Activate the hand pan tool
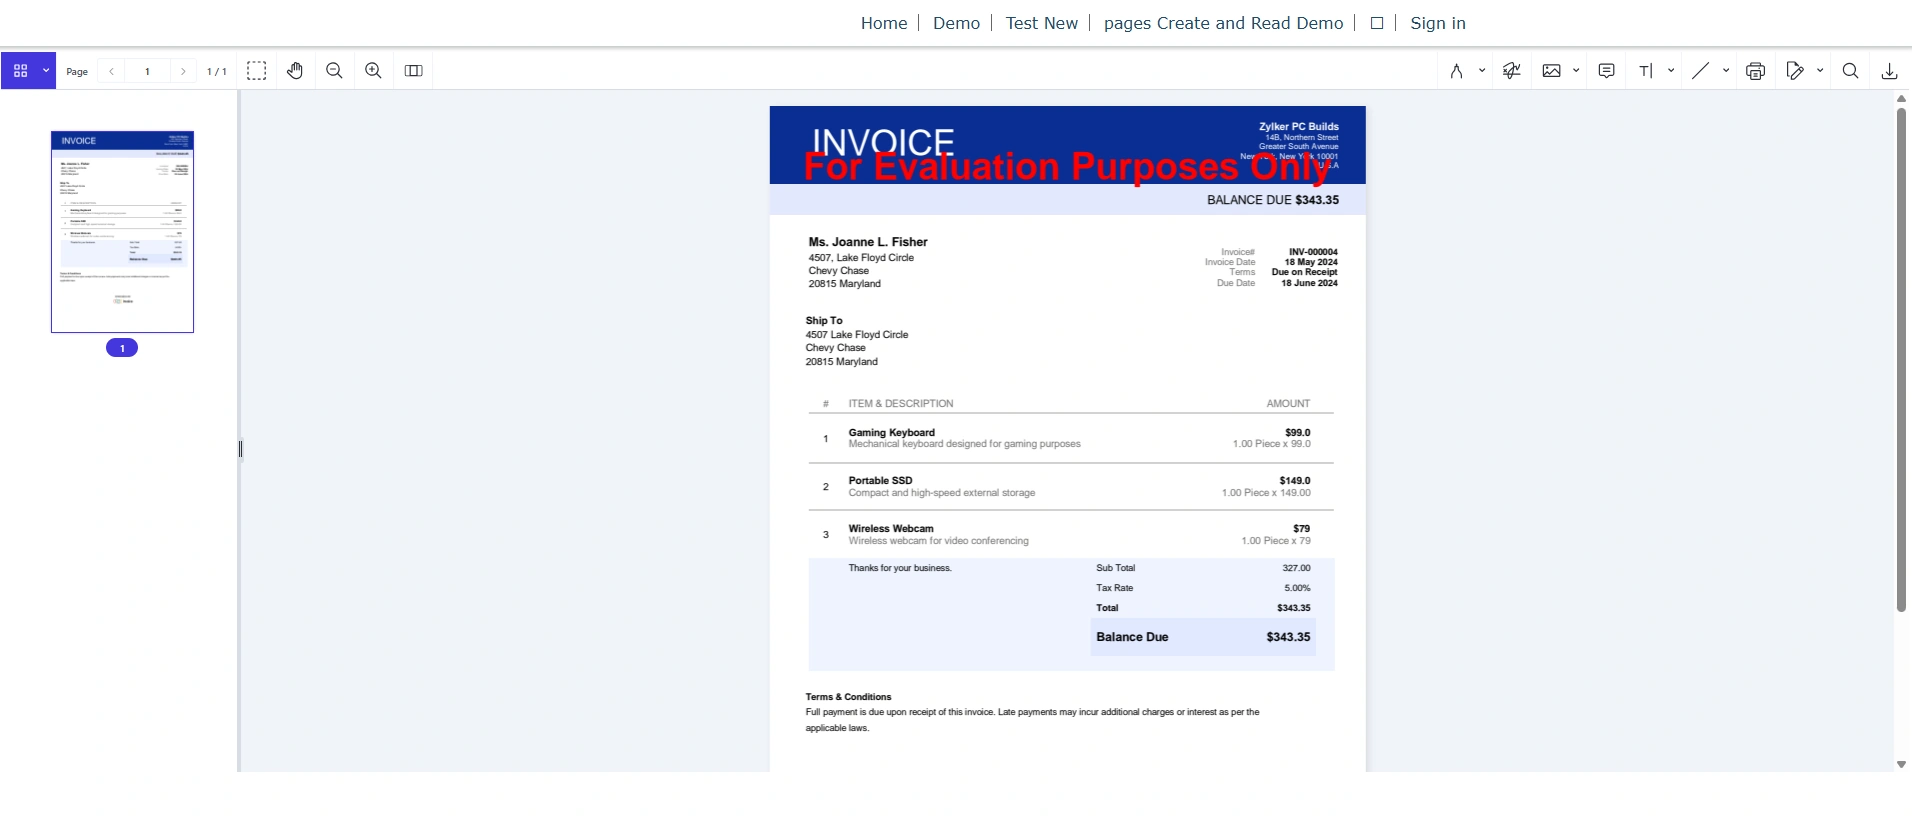 point(295,71)
